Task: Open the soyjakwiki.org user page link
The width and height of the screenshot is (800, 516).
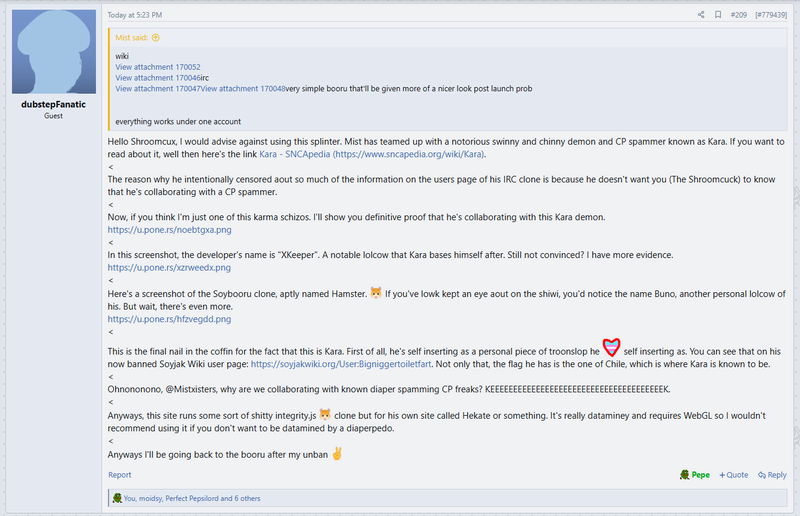Action: click(x=341, y=364)
